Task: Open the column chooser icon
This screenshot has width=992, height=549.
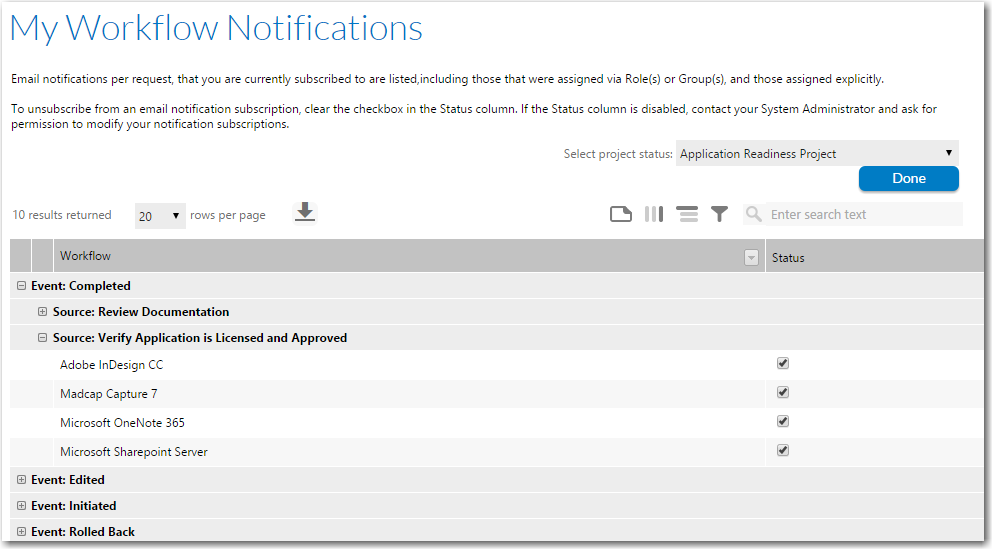Action: pos(654,214)
